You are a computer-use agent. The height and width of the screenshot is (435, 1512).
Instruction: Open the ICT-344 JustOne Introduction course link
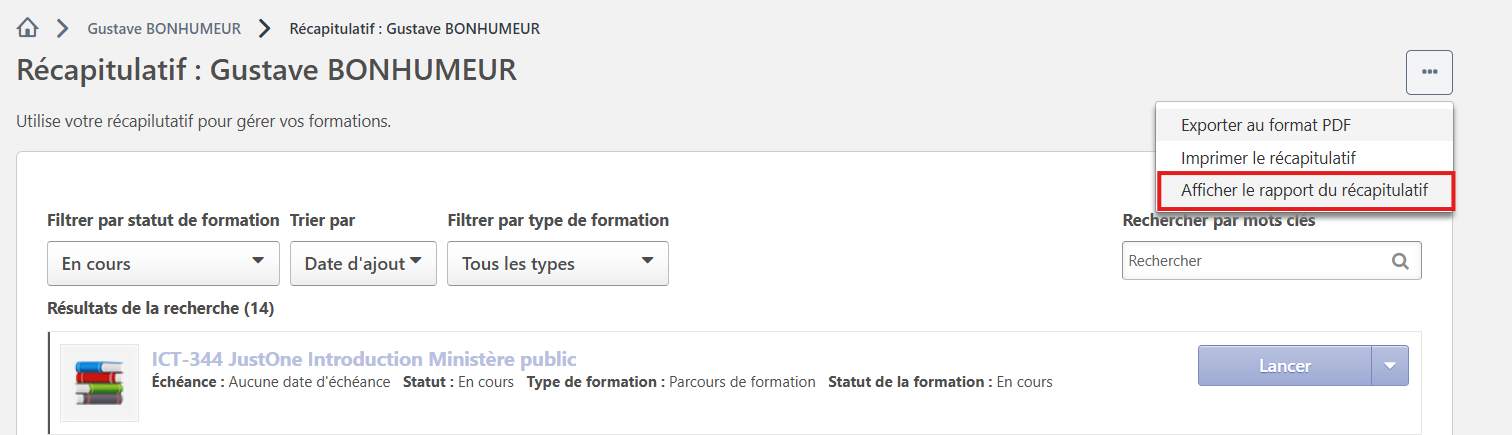pos(364,359)
